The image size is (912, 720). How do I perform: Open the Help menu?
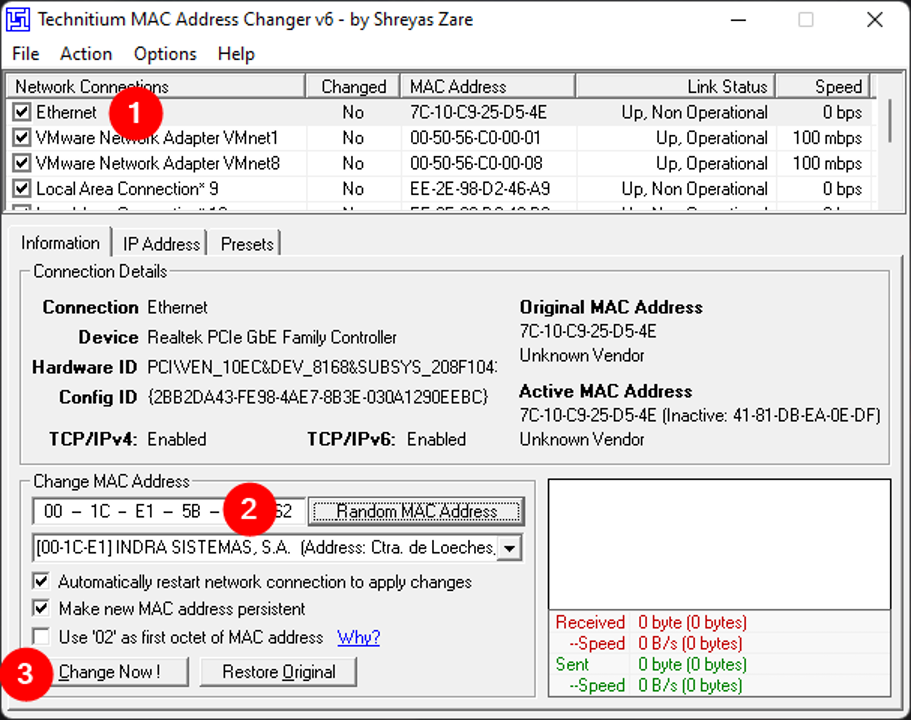(x=236, y=54)
